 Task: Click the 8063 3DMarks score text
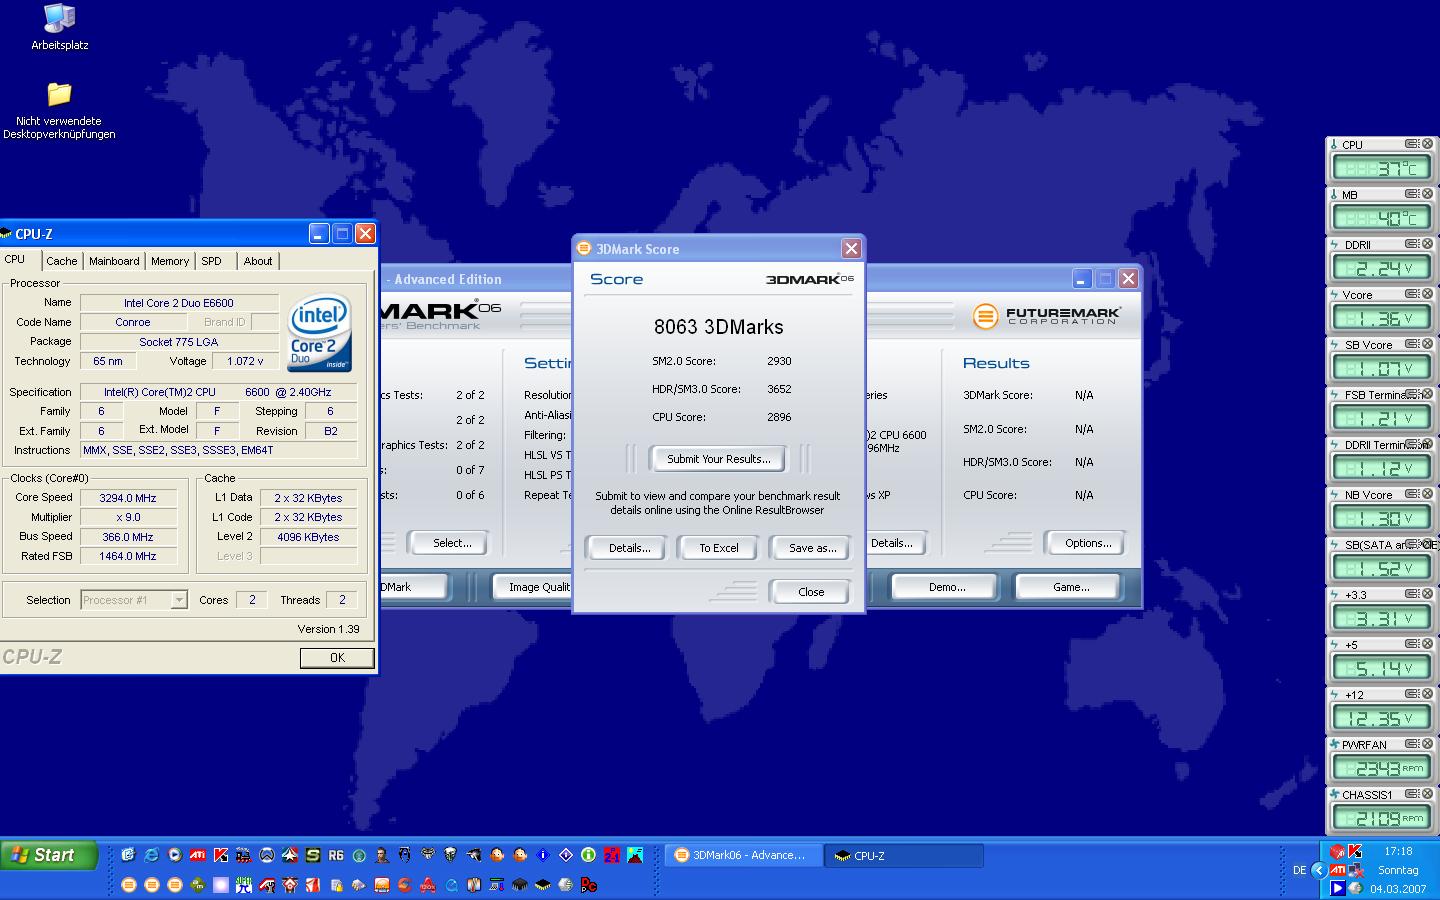point(718,327)
